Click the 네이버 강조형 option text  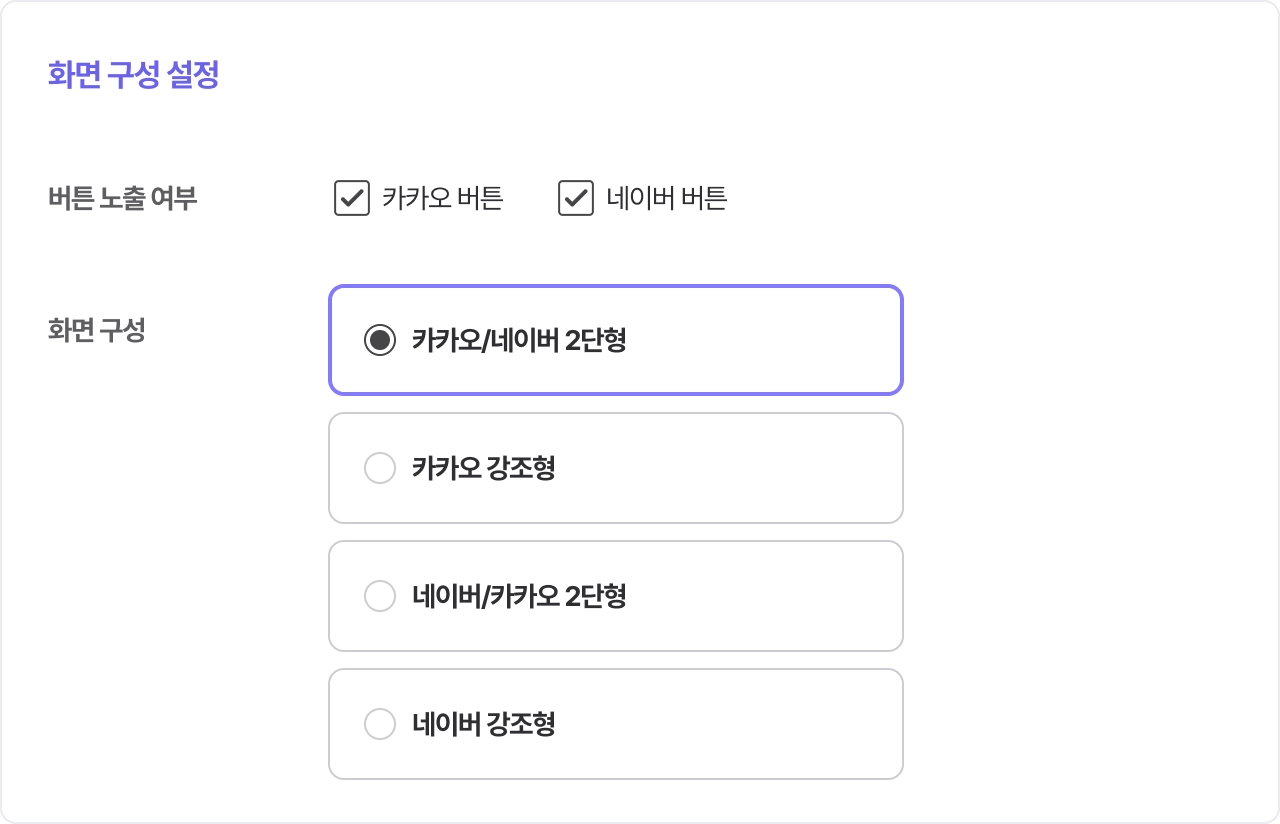483,724
